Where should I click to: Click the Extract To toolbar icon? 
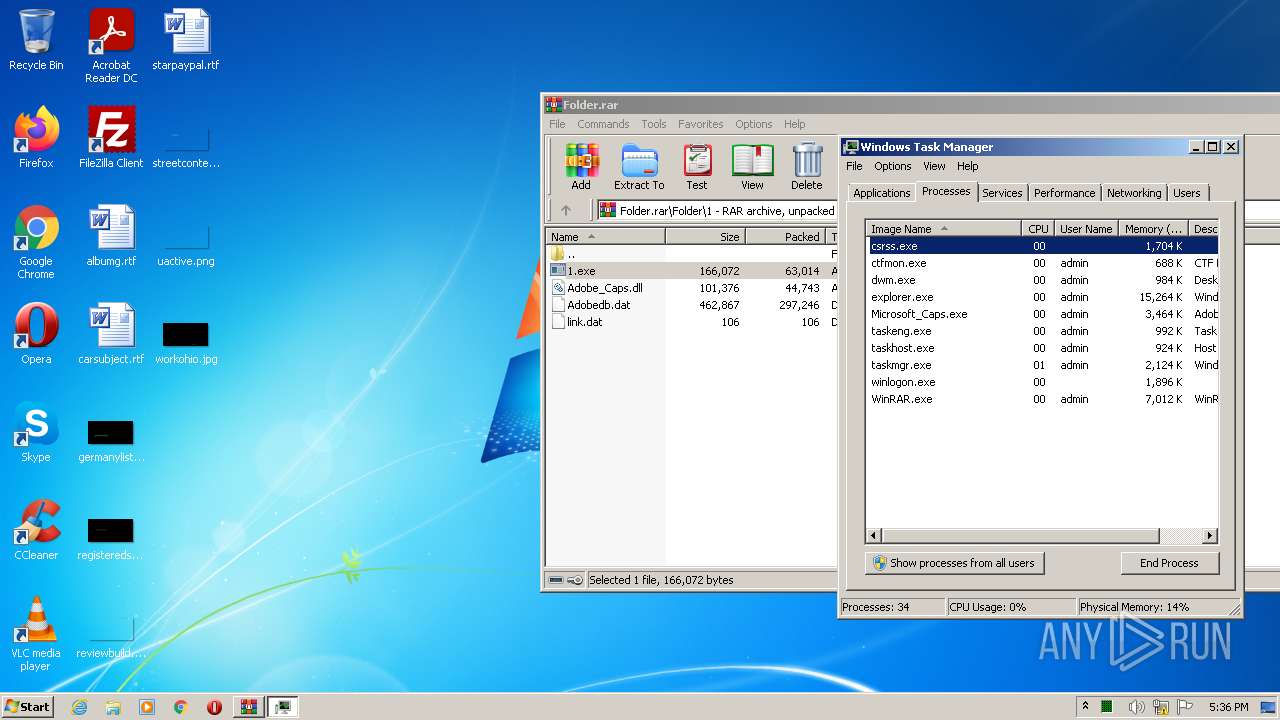click(639, 166)
